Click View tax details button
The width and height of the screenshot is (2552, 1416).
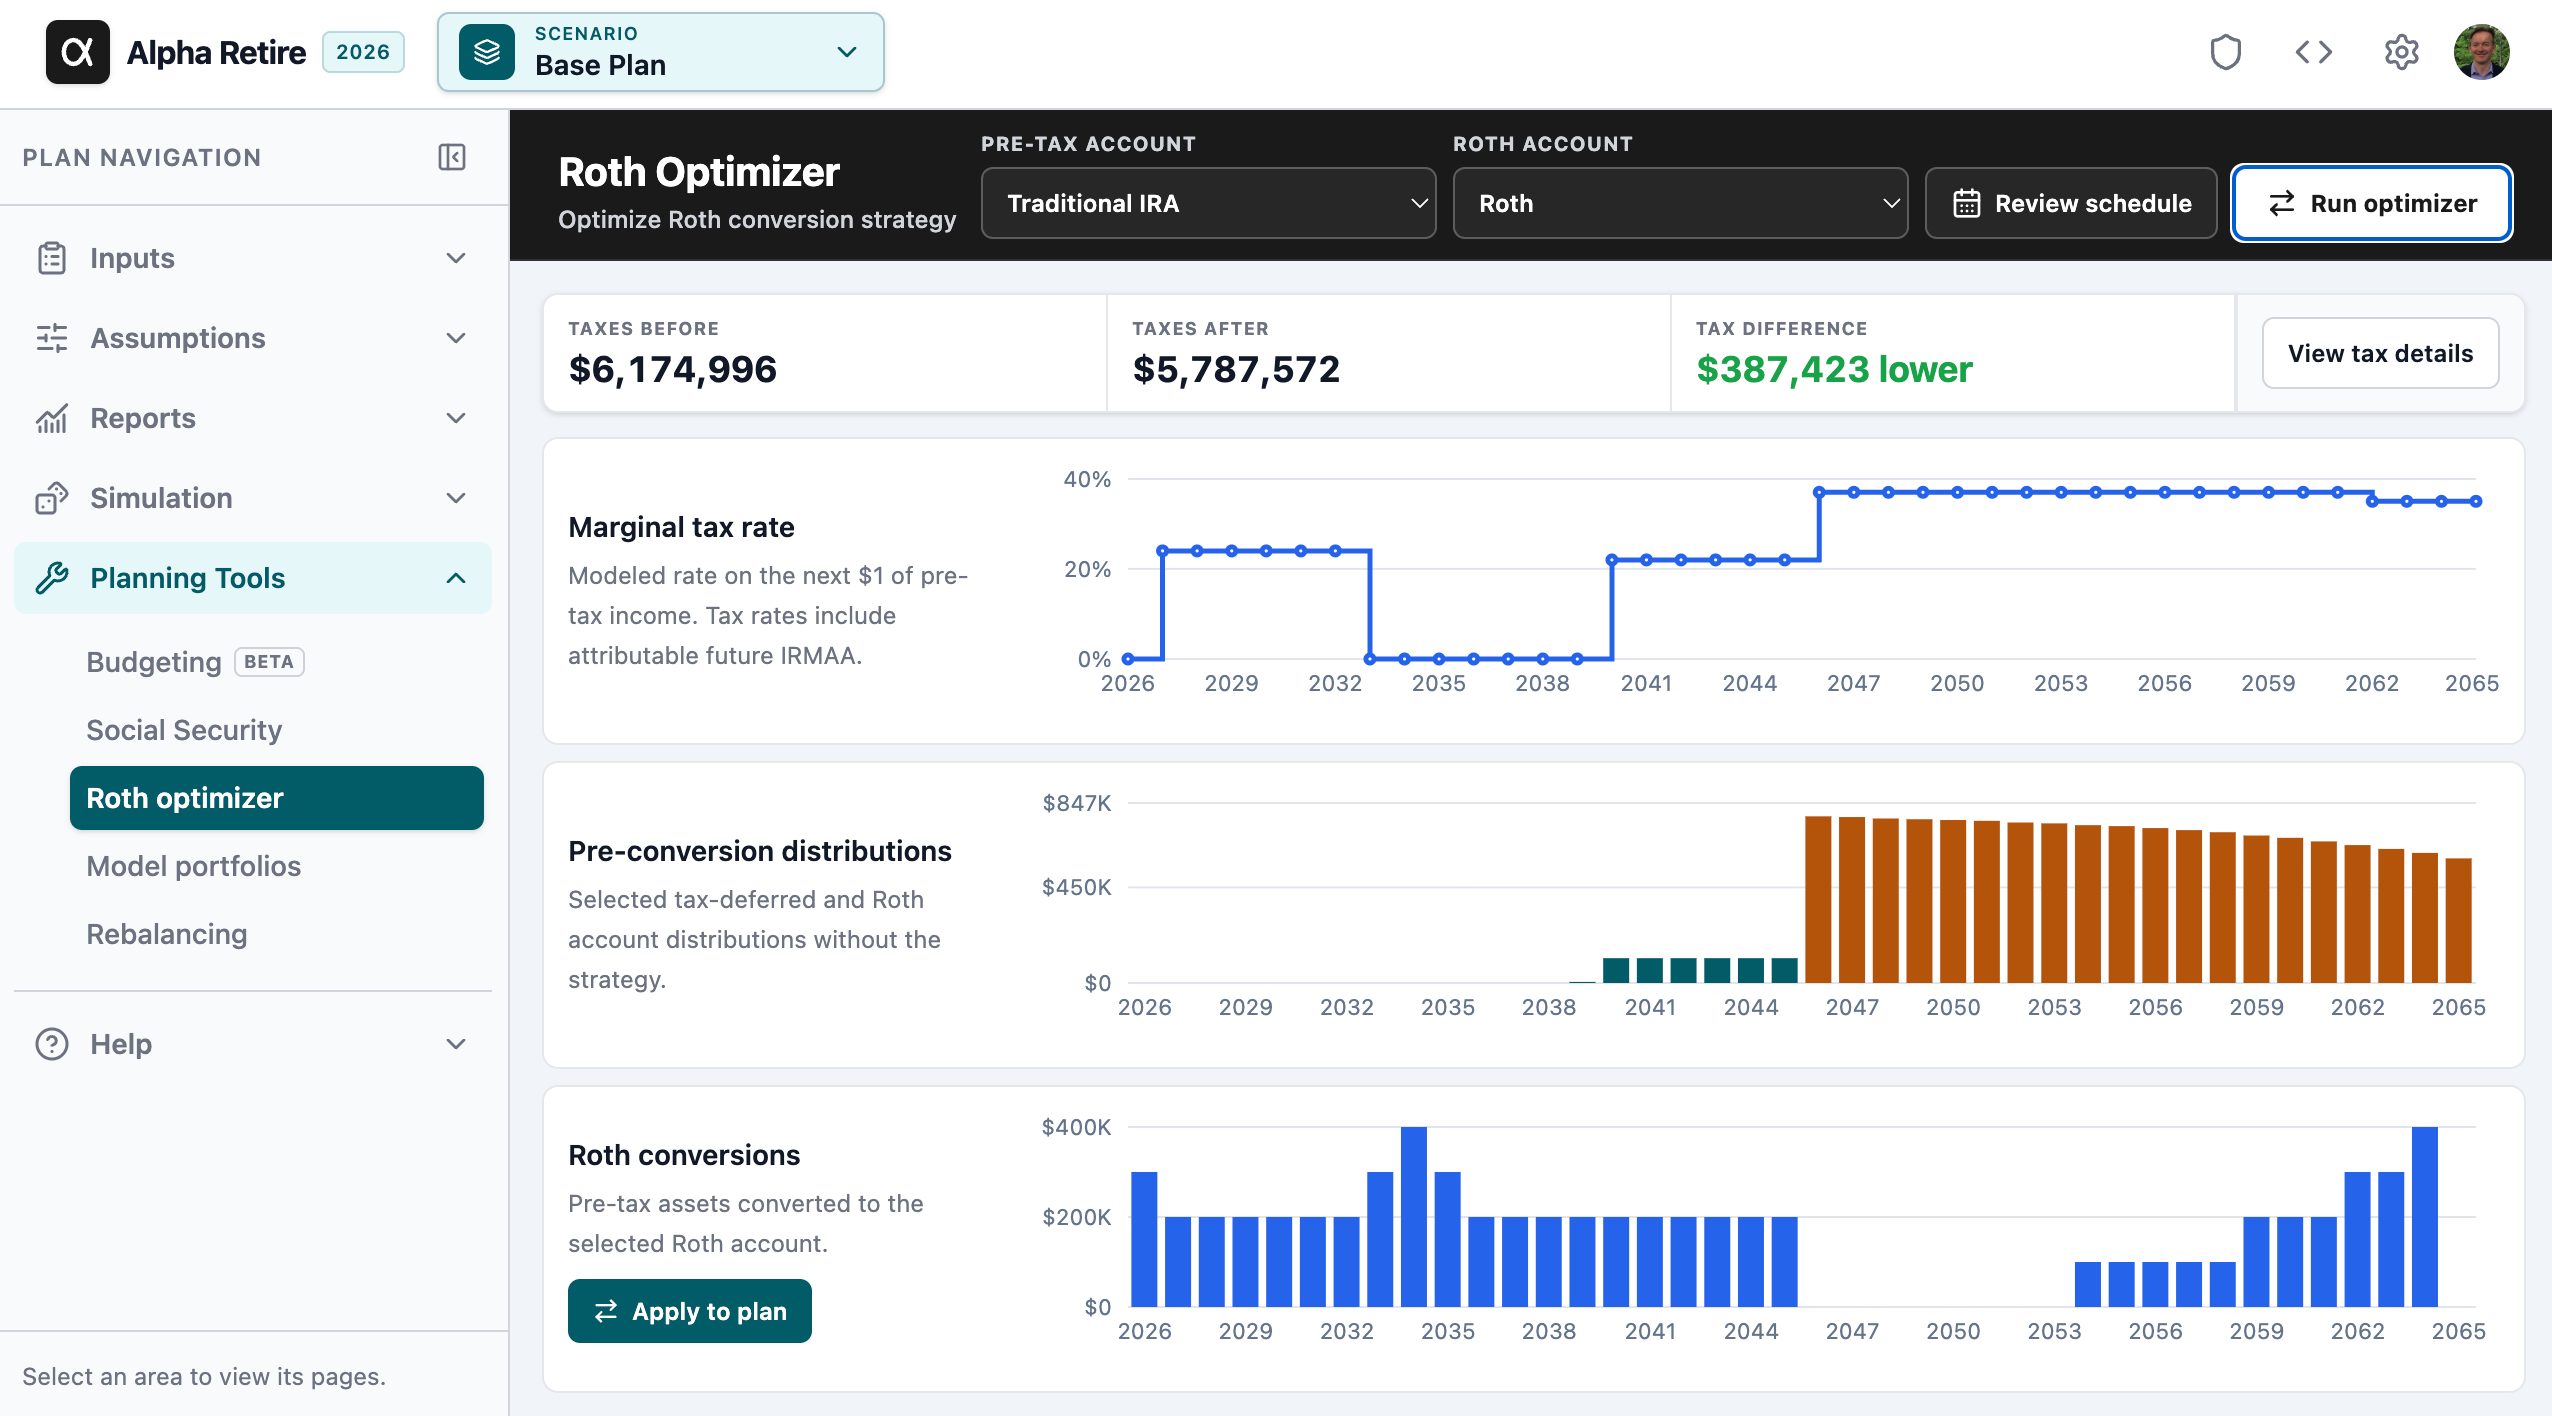tap(2380, 353)
